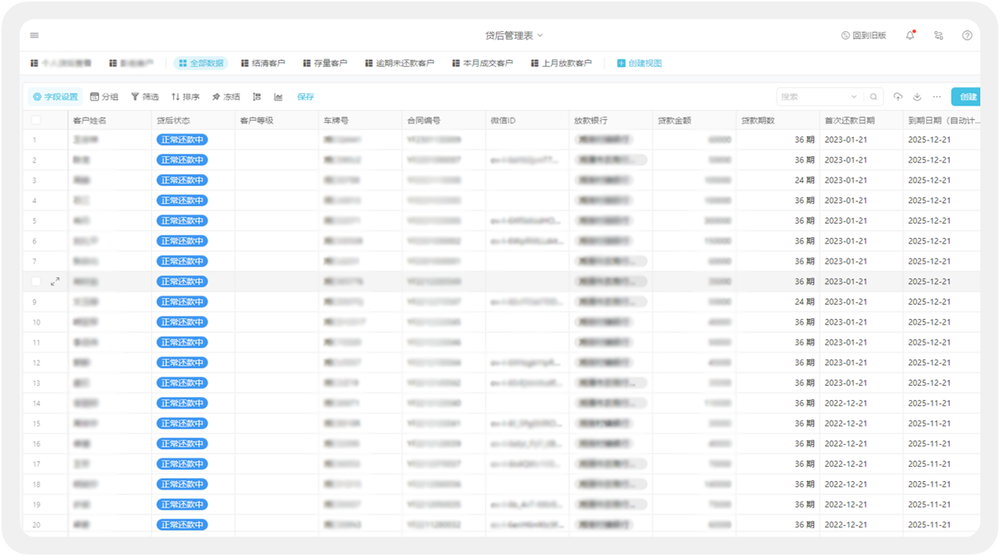
Task: Open the hamburger menu at top left
Action: point(34,35)
